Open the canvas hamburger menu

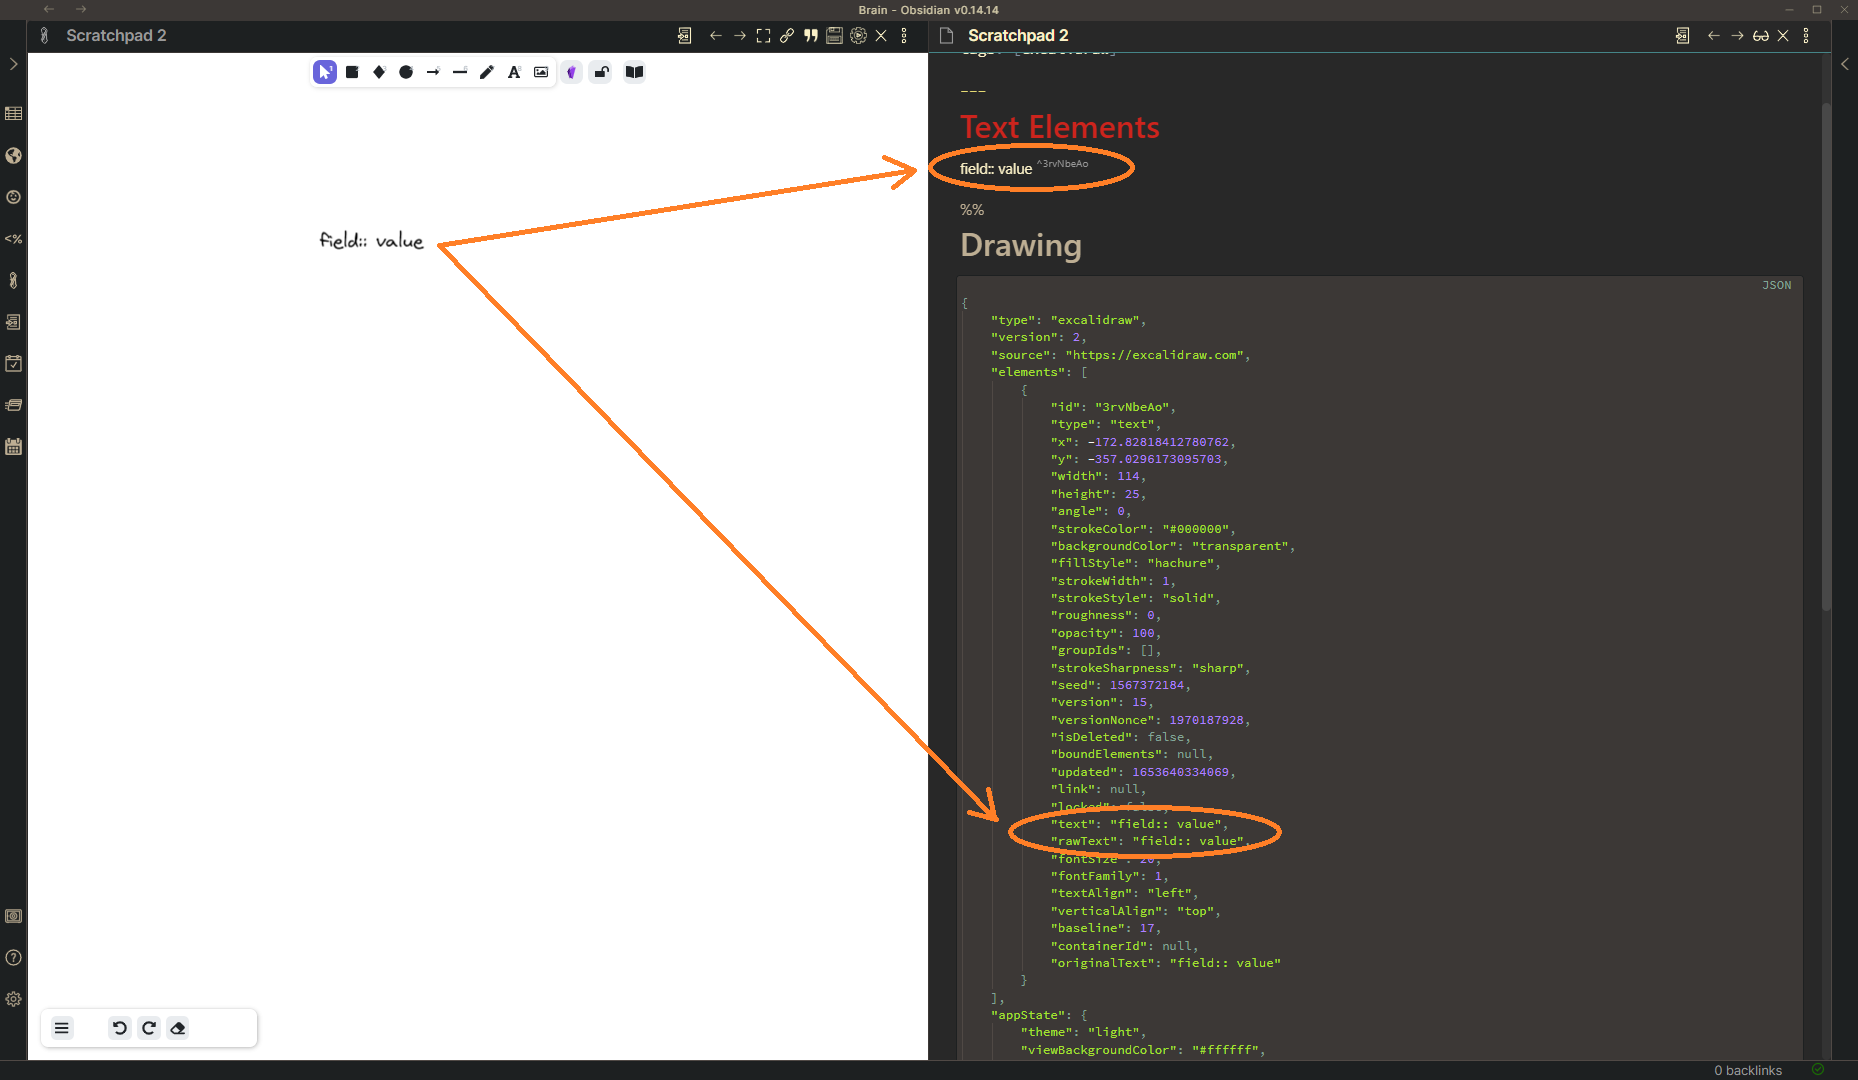62,1028
